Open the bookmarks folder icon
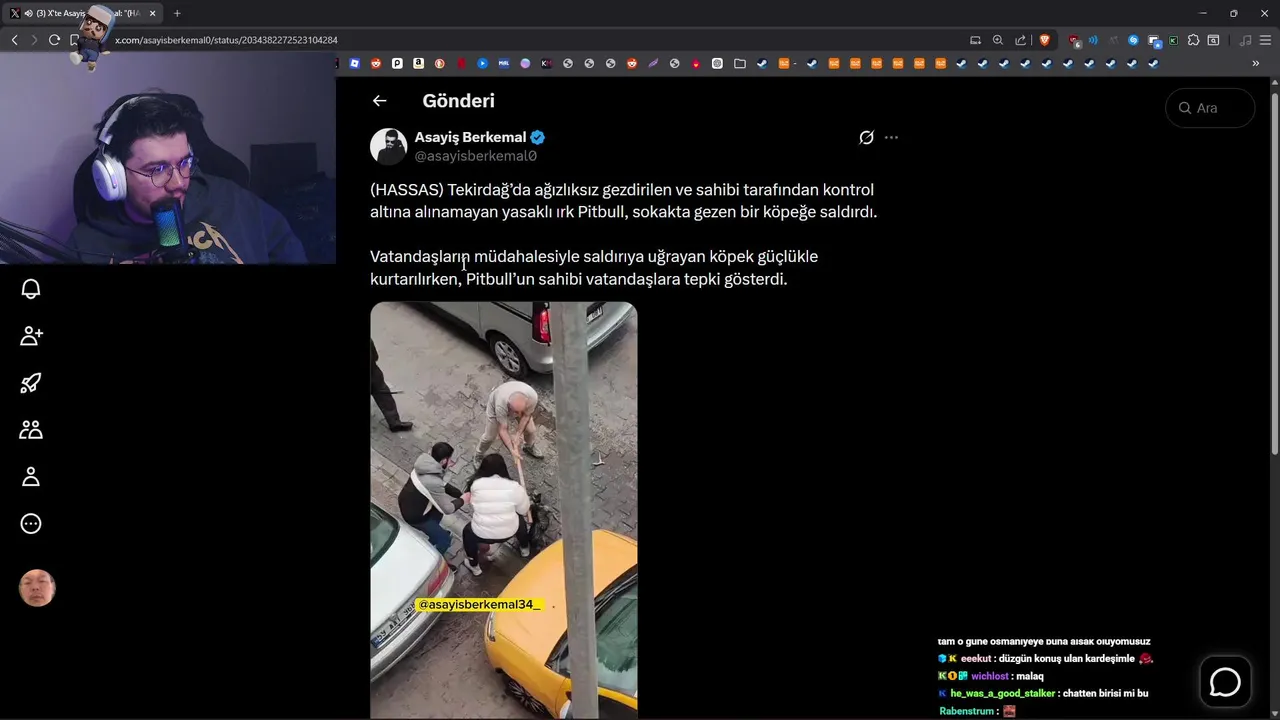Screen dimensions: 1280x720 739,63
